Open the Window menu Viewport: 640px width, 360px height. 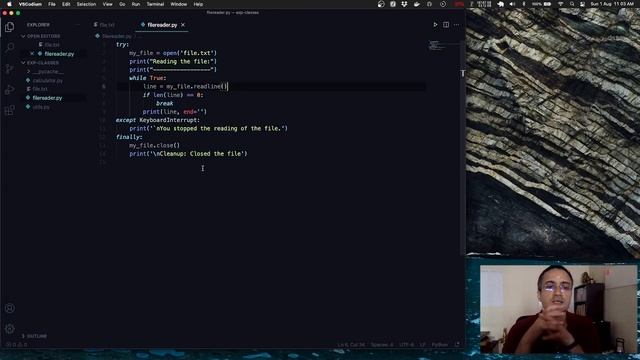pos(178,4)
